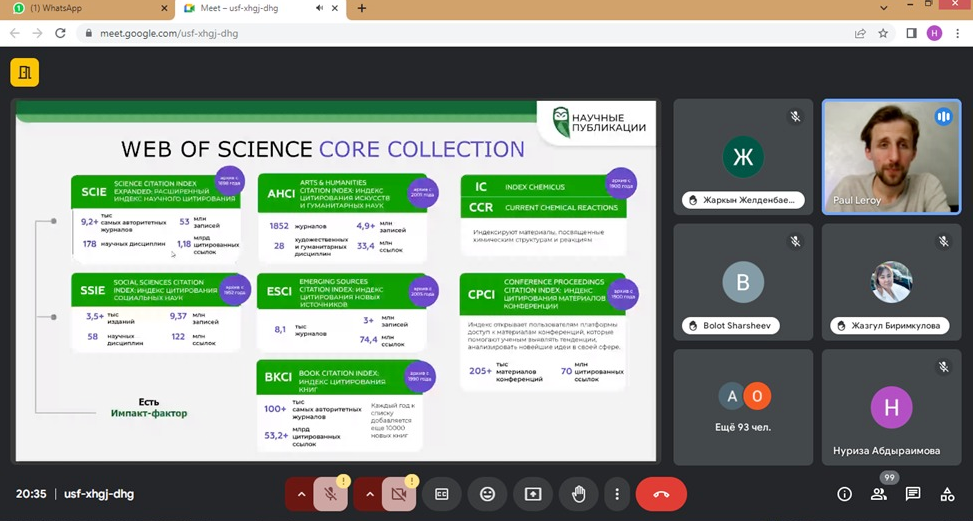
Task: Click the muted mic icon on Жаркын's tile
Action: pyautogui.click(x=795, y=117)
